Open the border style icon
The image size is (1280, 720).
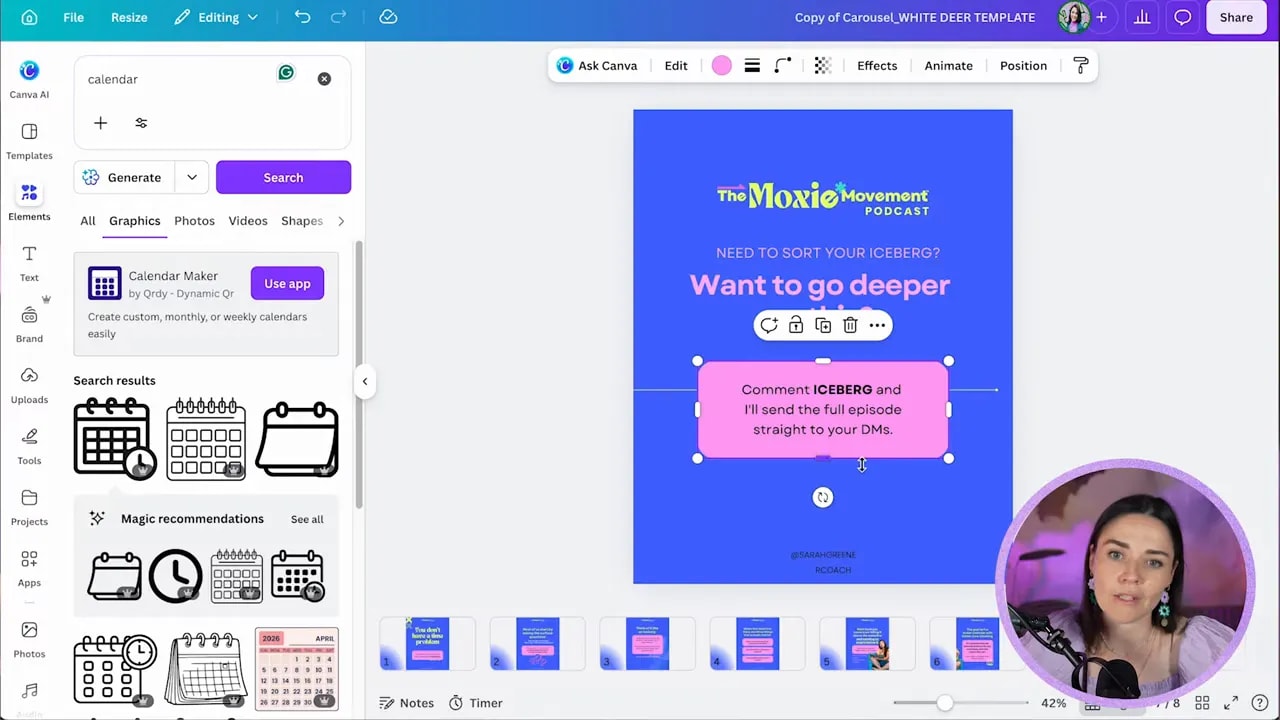(x=752, y=66)
